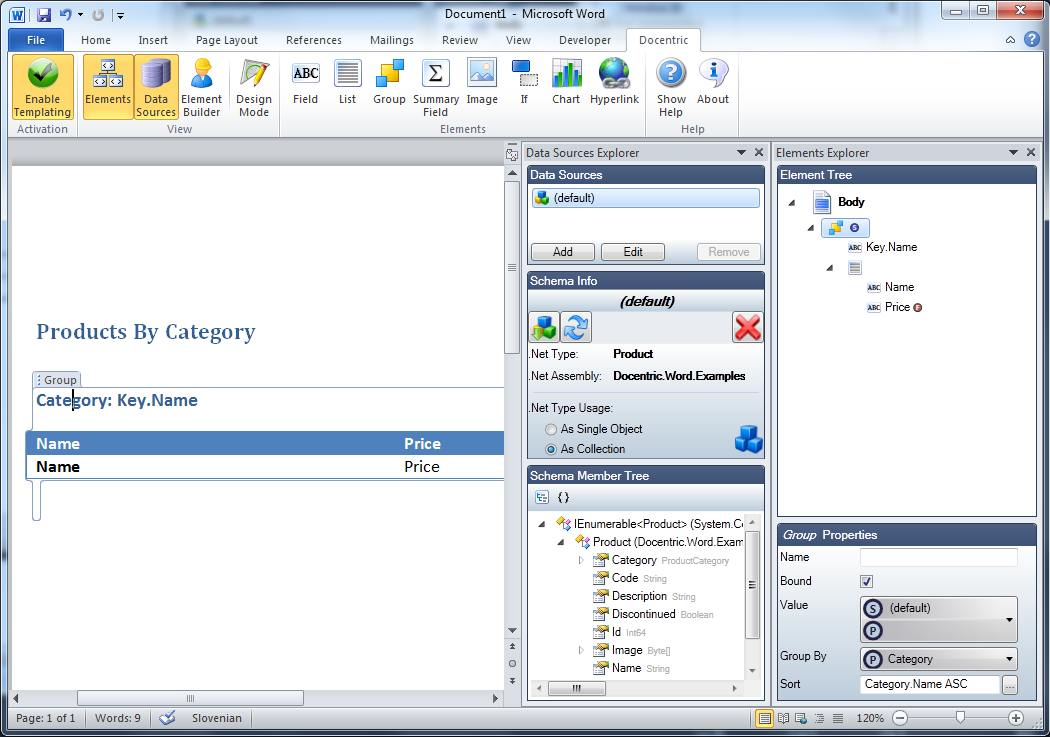Select the (default) data source item
Screen dimensions: 1050x737
pyautogui.click(x=646, y=198)
